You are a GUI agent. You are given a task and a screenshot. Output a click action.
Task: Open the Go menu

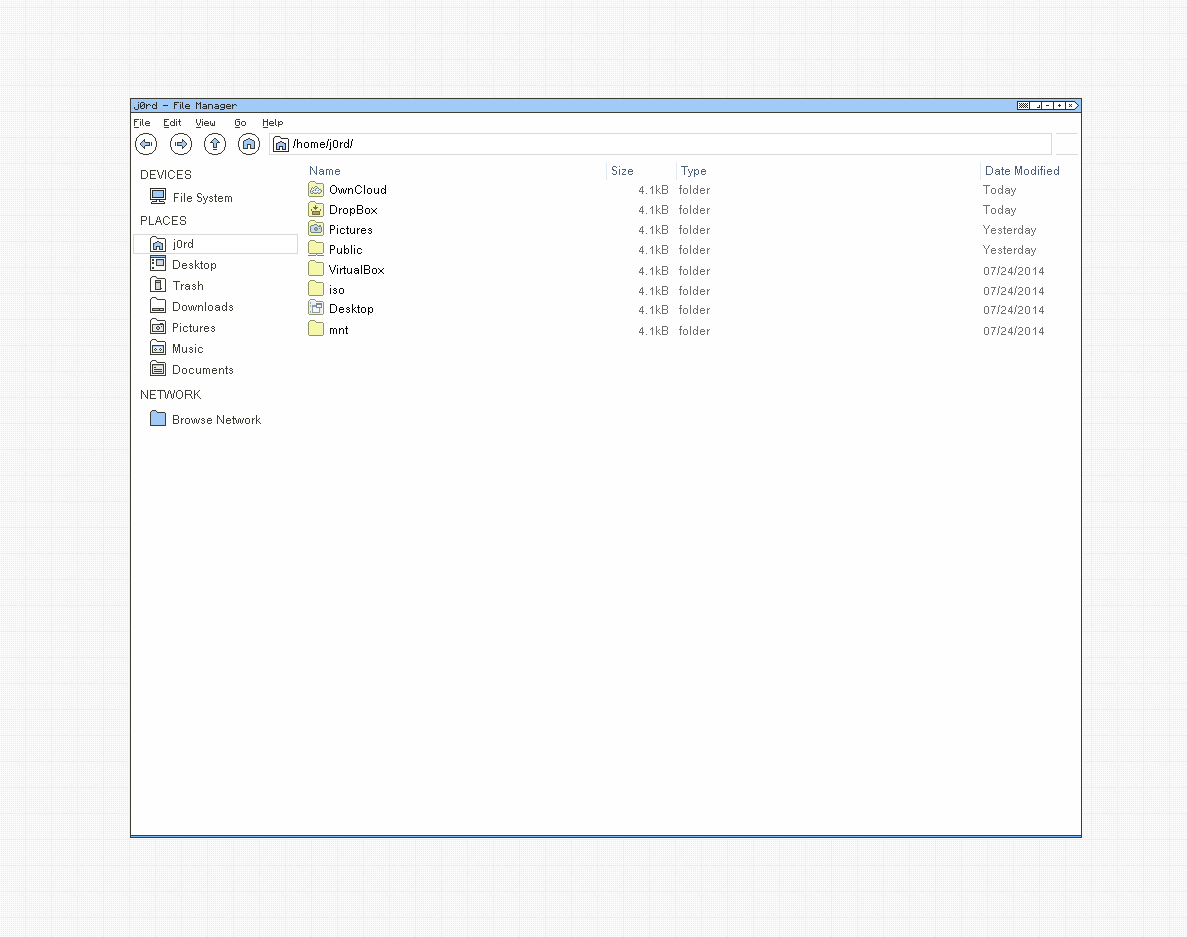pyautogui.click(x=240, y=123)
